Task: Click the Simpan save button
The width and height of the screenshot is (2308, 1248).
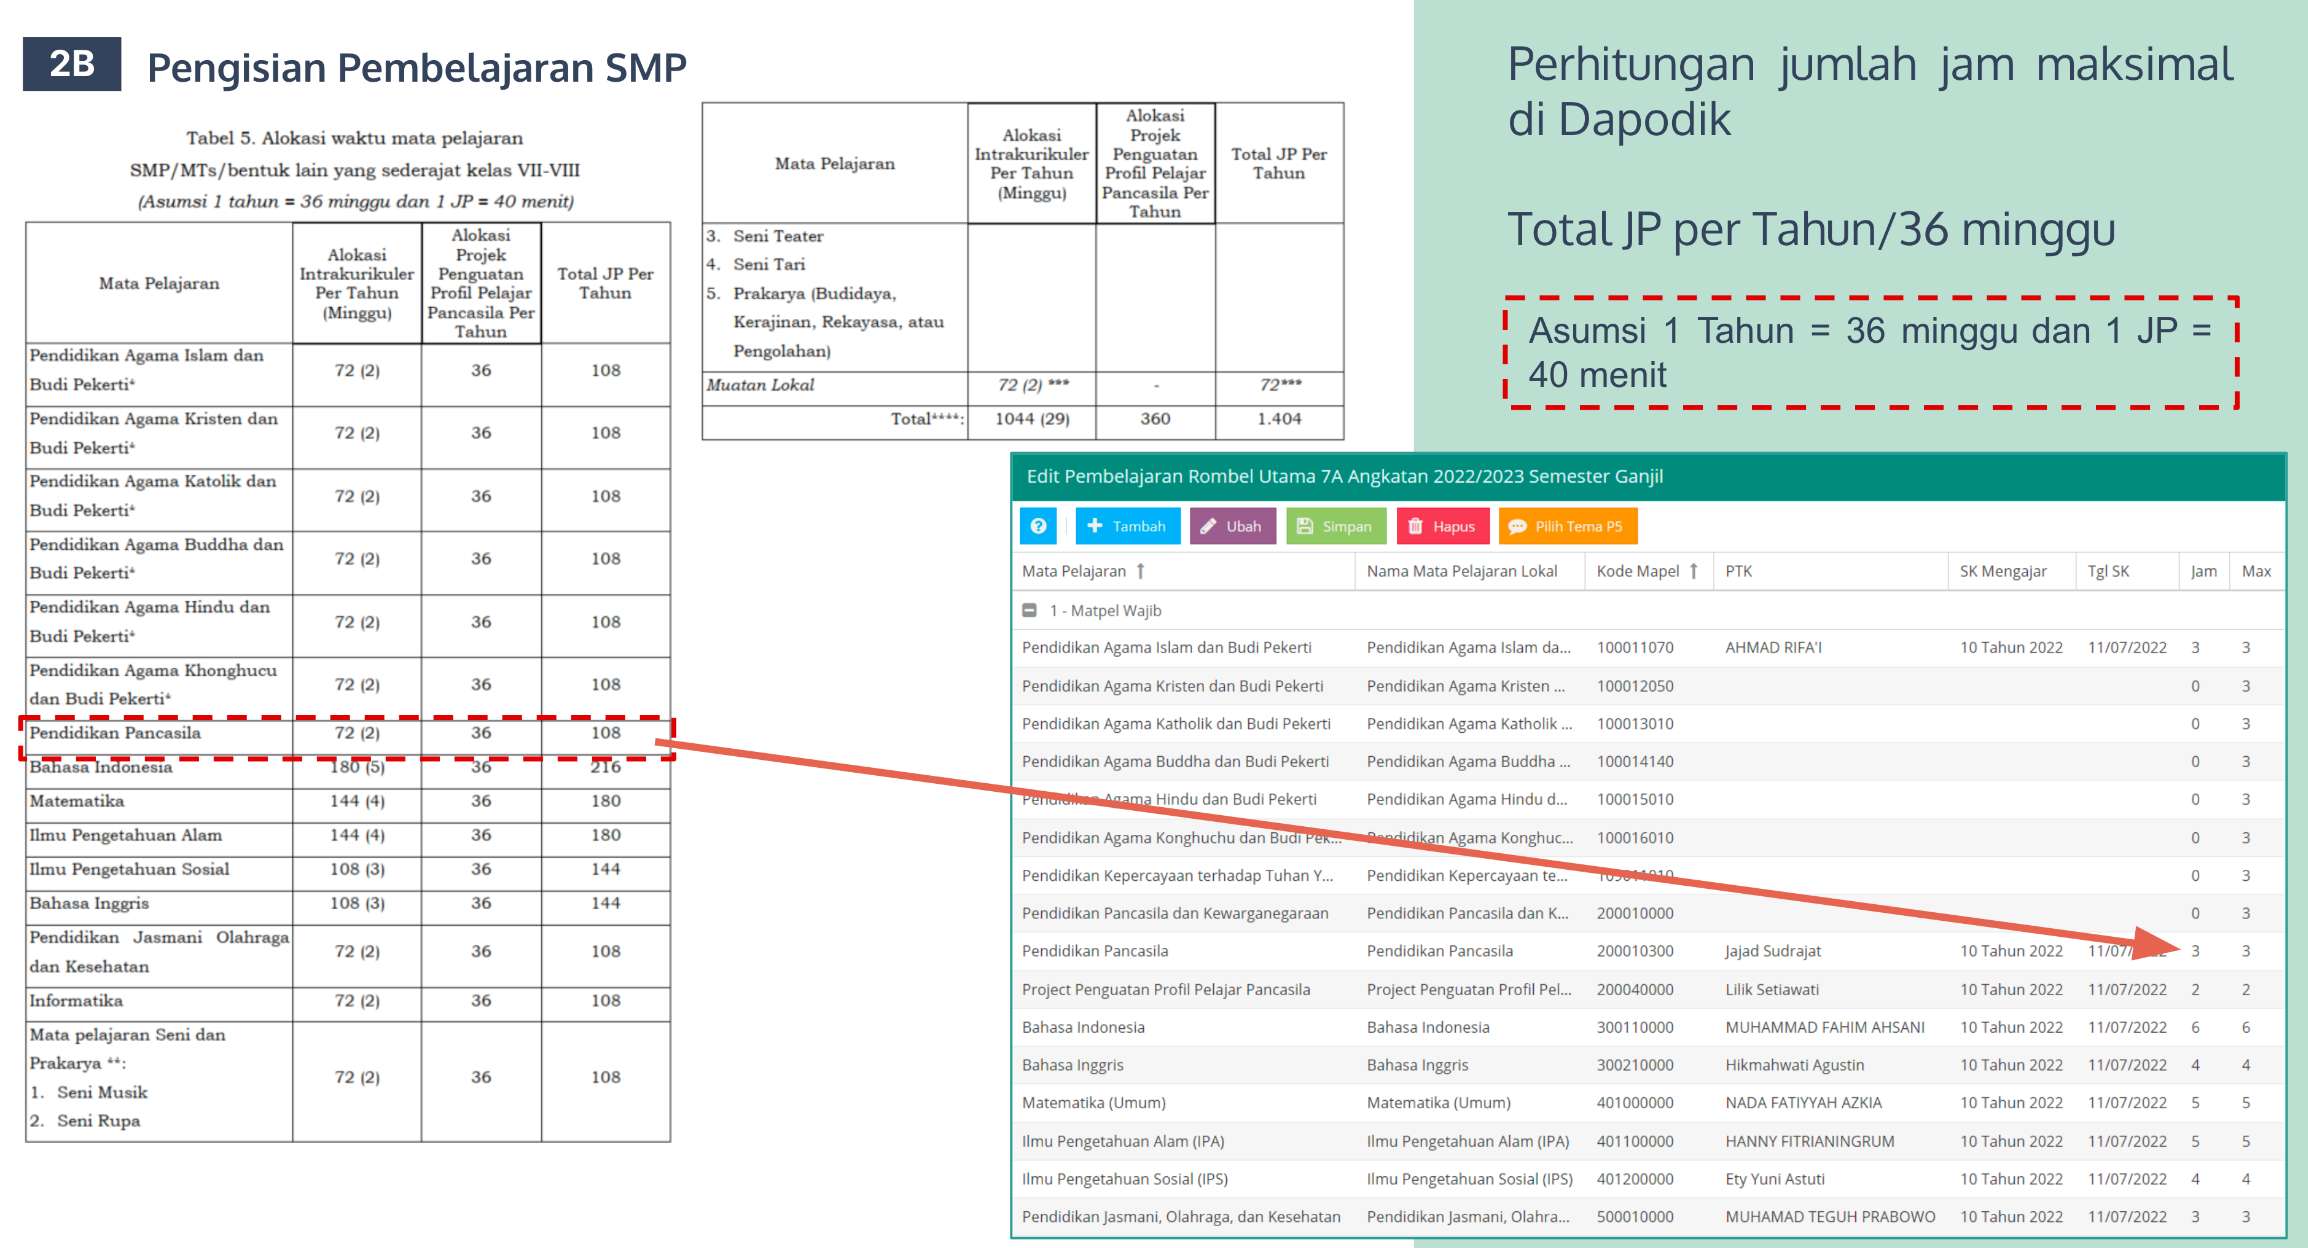Action: pos(1335,526)
